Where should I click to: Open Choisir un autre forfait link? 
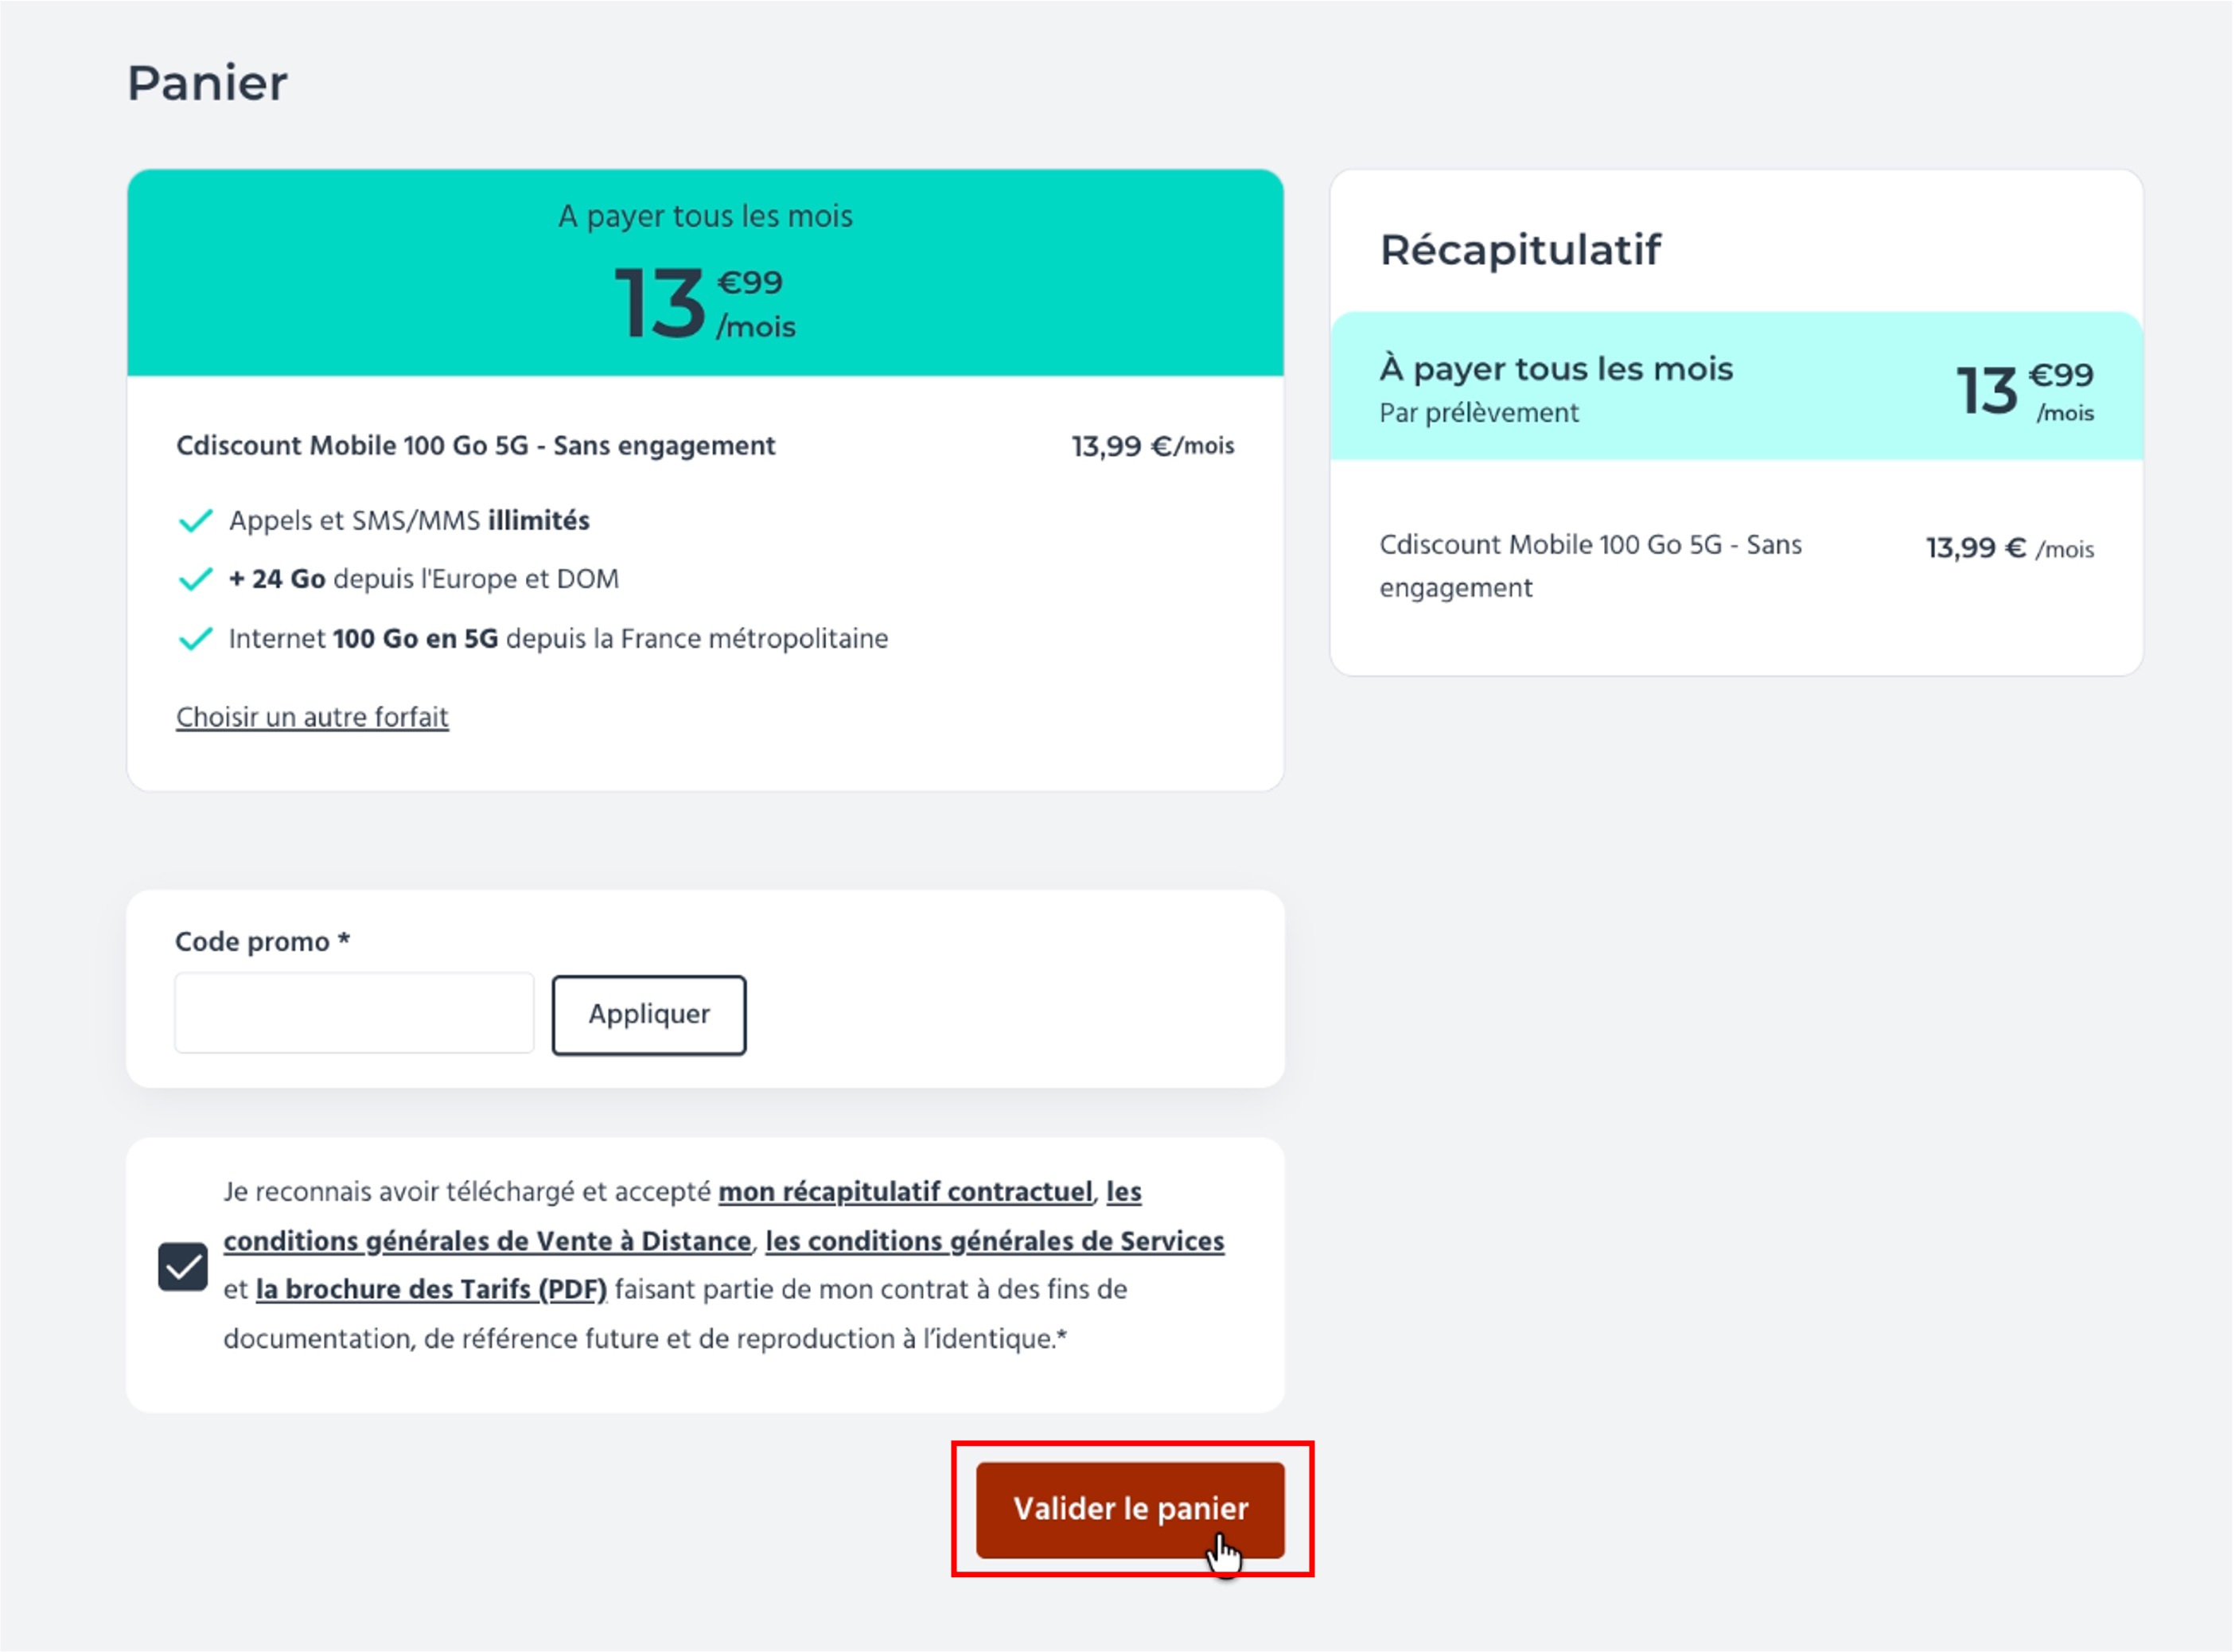pyautogui.click(x=312, y=717)
